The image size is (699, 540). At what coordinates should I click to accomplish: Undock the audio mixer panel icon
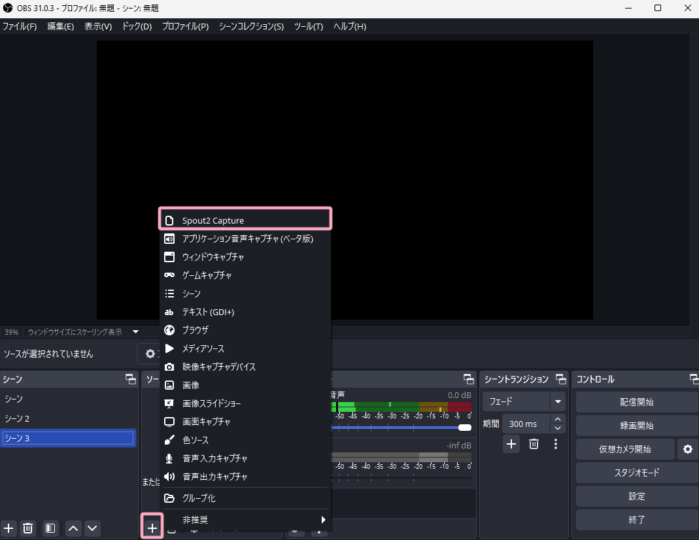468,379
